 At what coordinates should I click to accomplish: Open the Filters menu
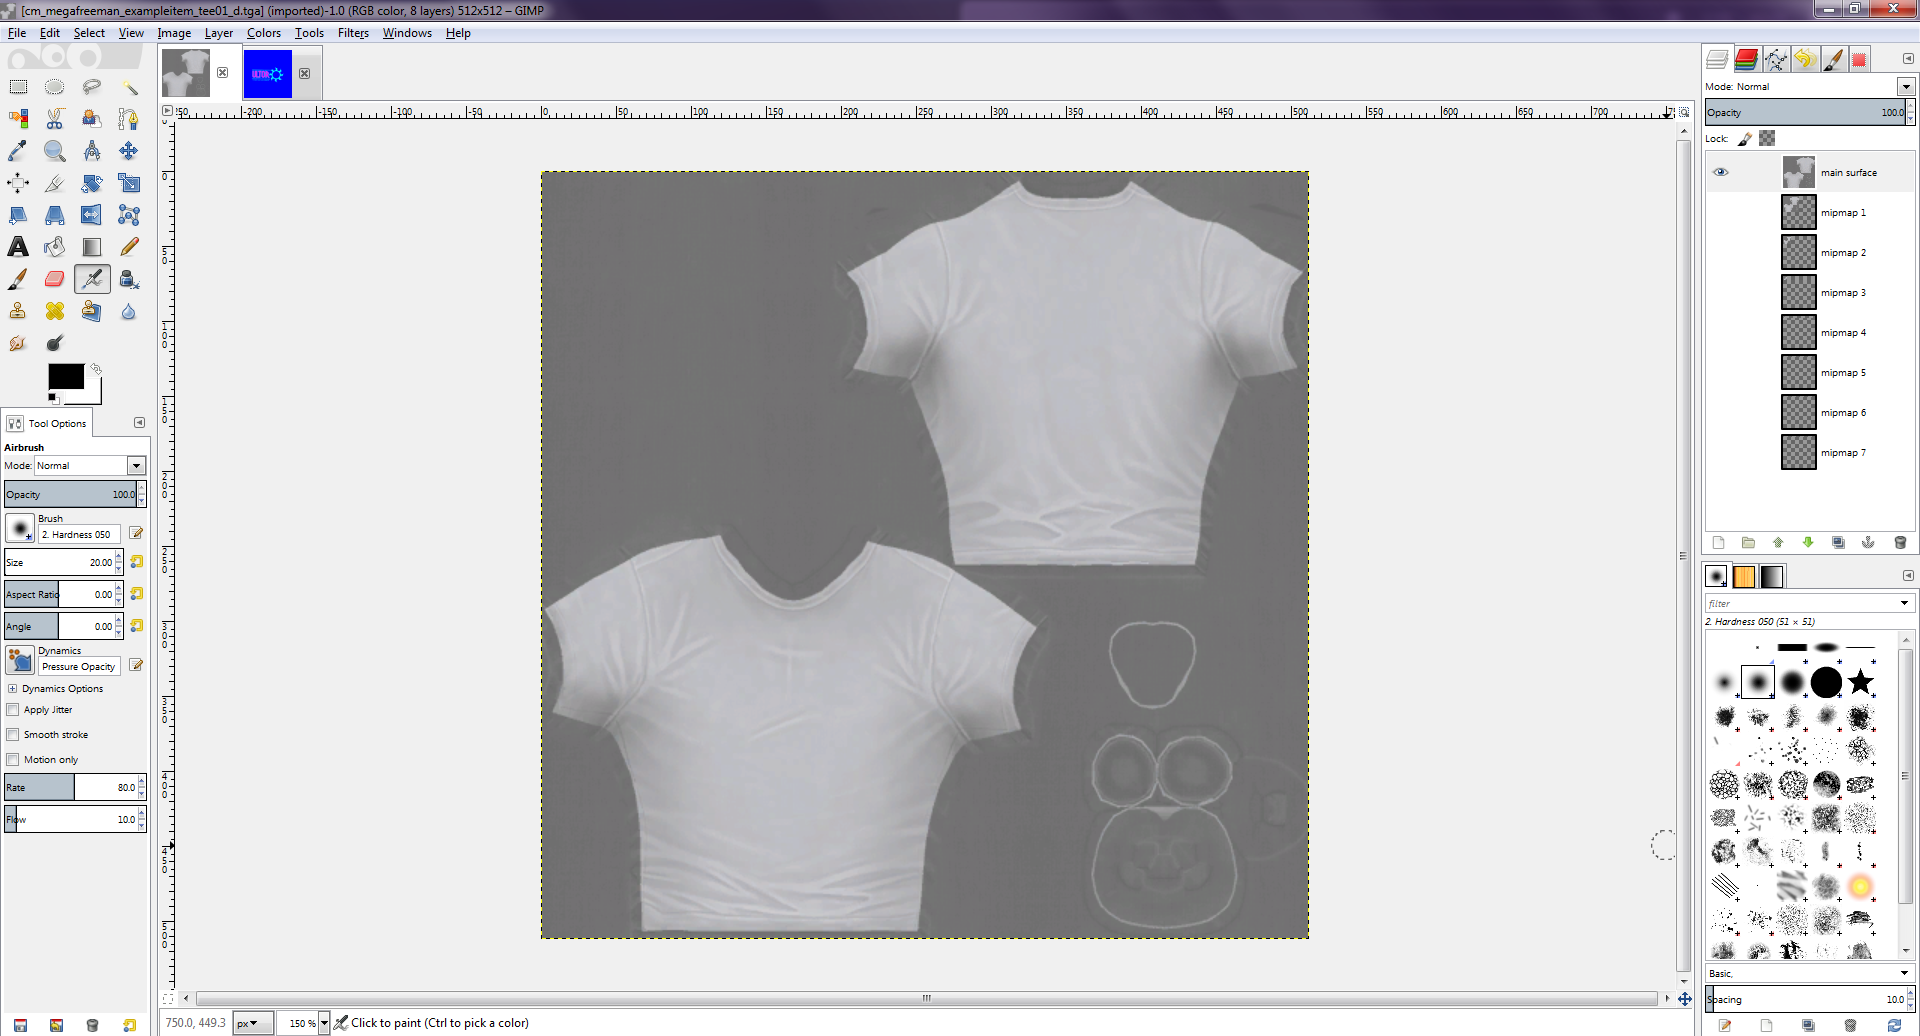coord(353,33)
